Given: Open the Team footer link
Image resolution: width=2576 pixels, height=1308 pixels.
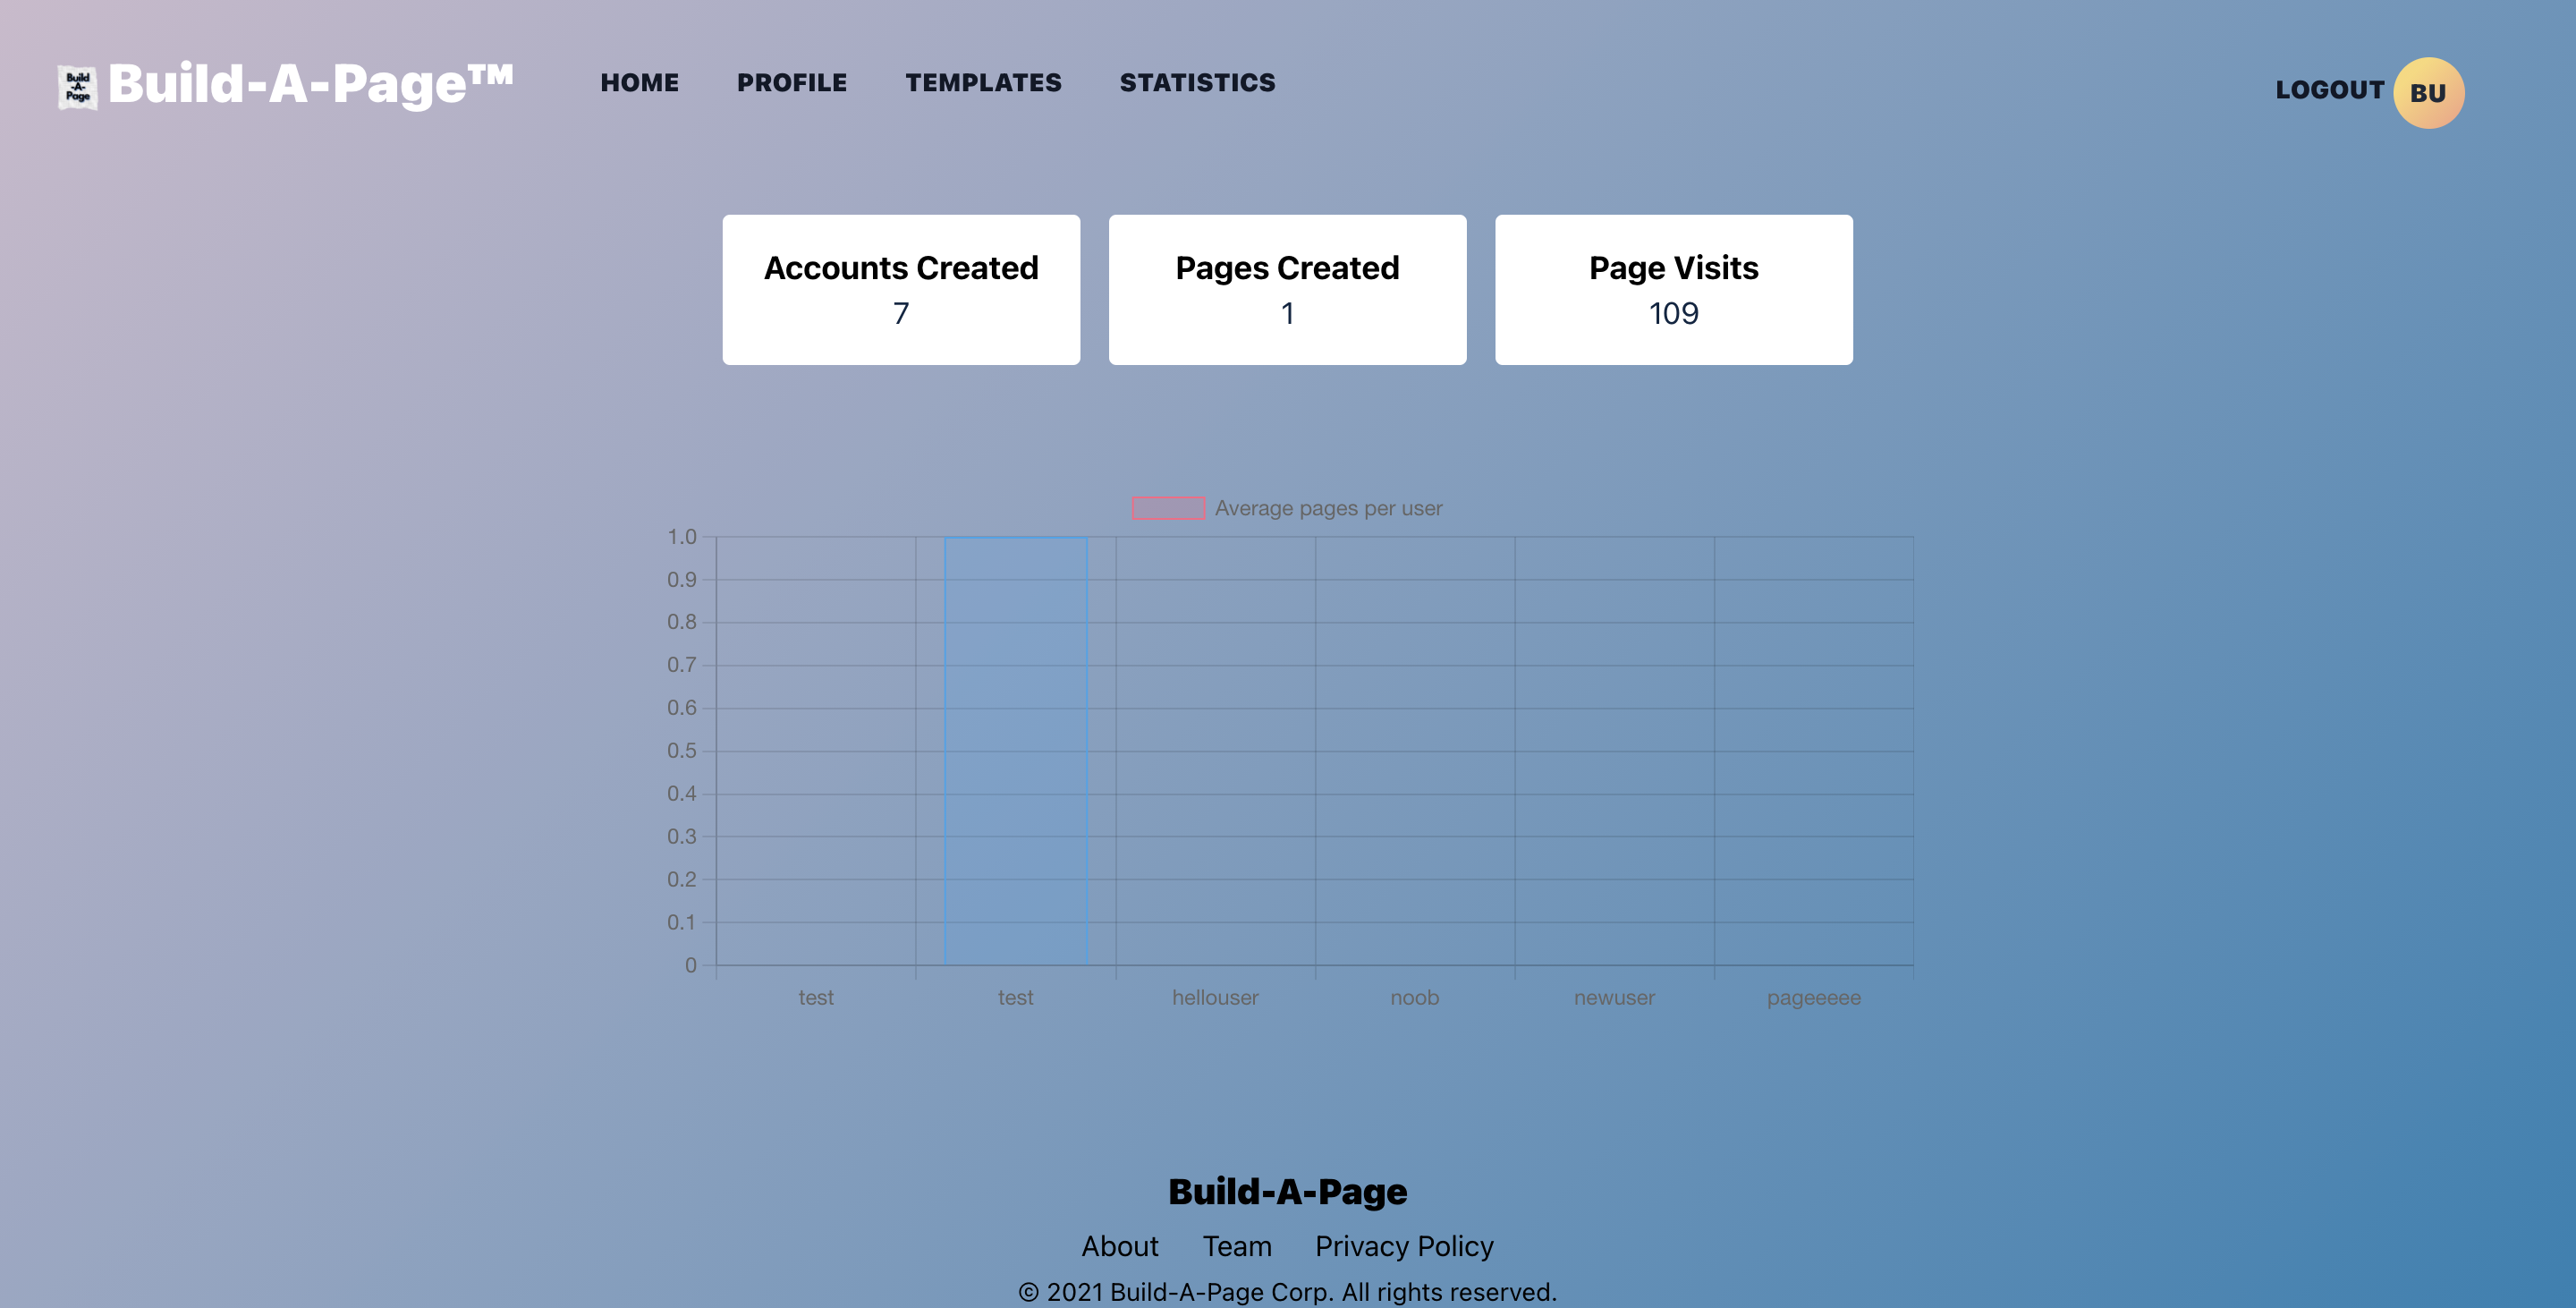Looking at the screenshot, I should tap(1237, 1246).
